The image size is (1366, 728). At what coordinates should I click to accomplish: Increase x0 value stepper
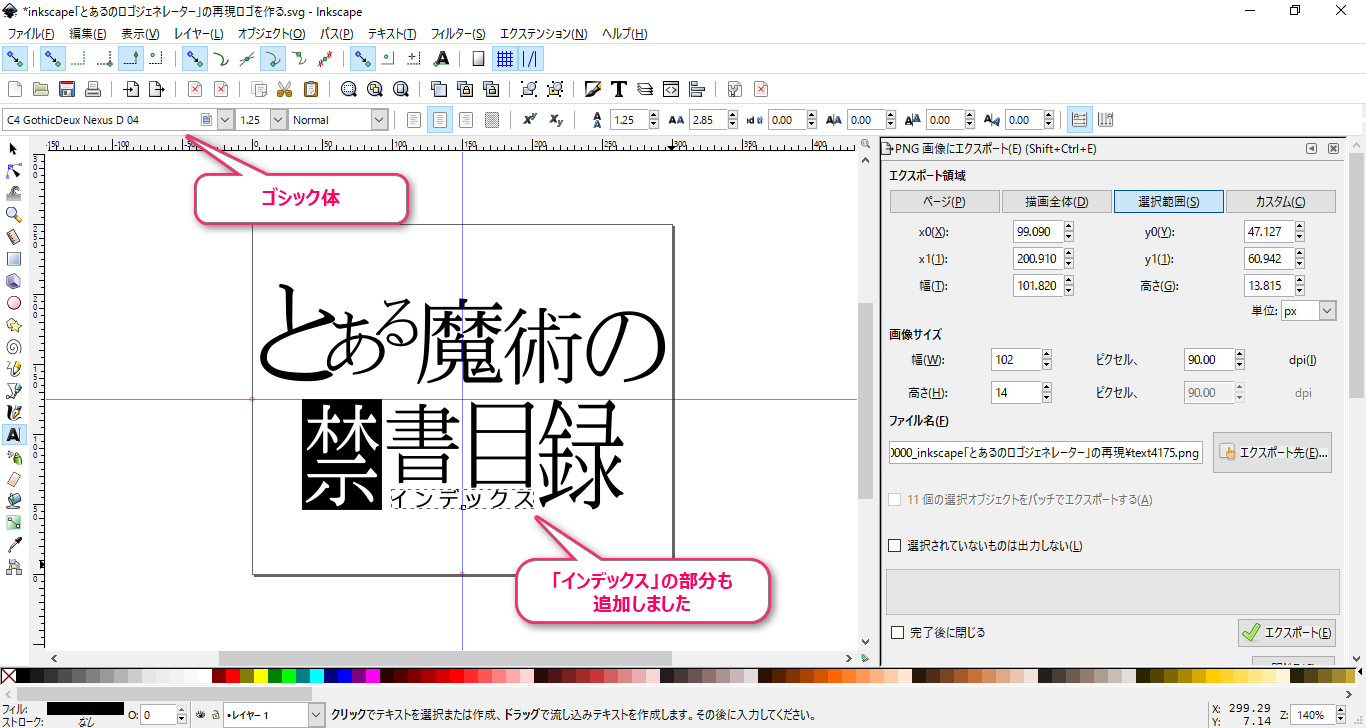(1068, 227)
